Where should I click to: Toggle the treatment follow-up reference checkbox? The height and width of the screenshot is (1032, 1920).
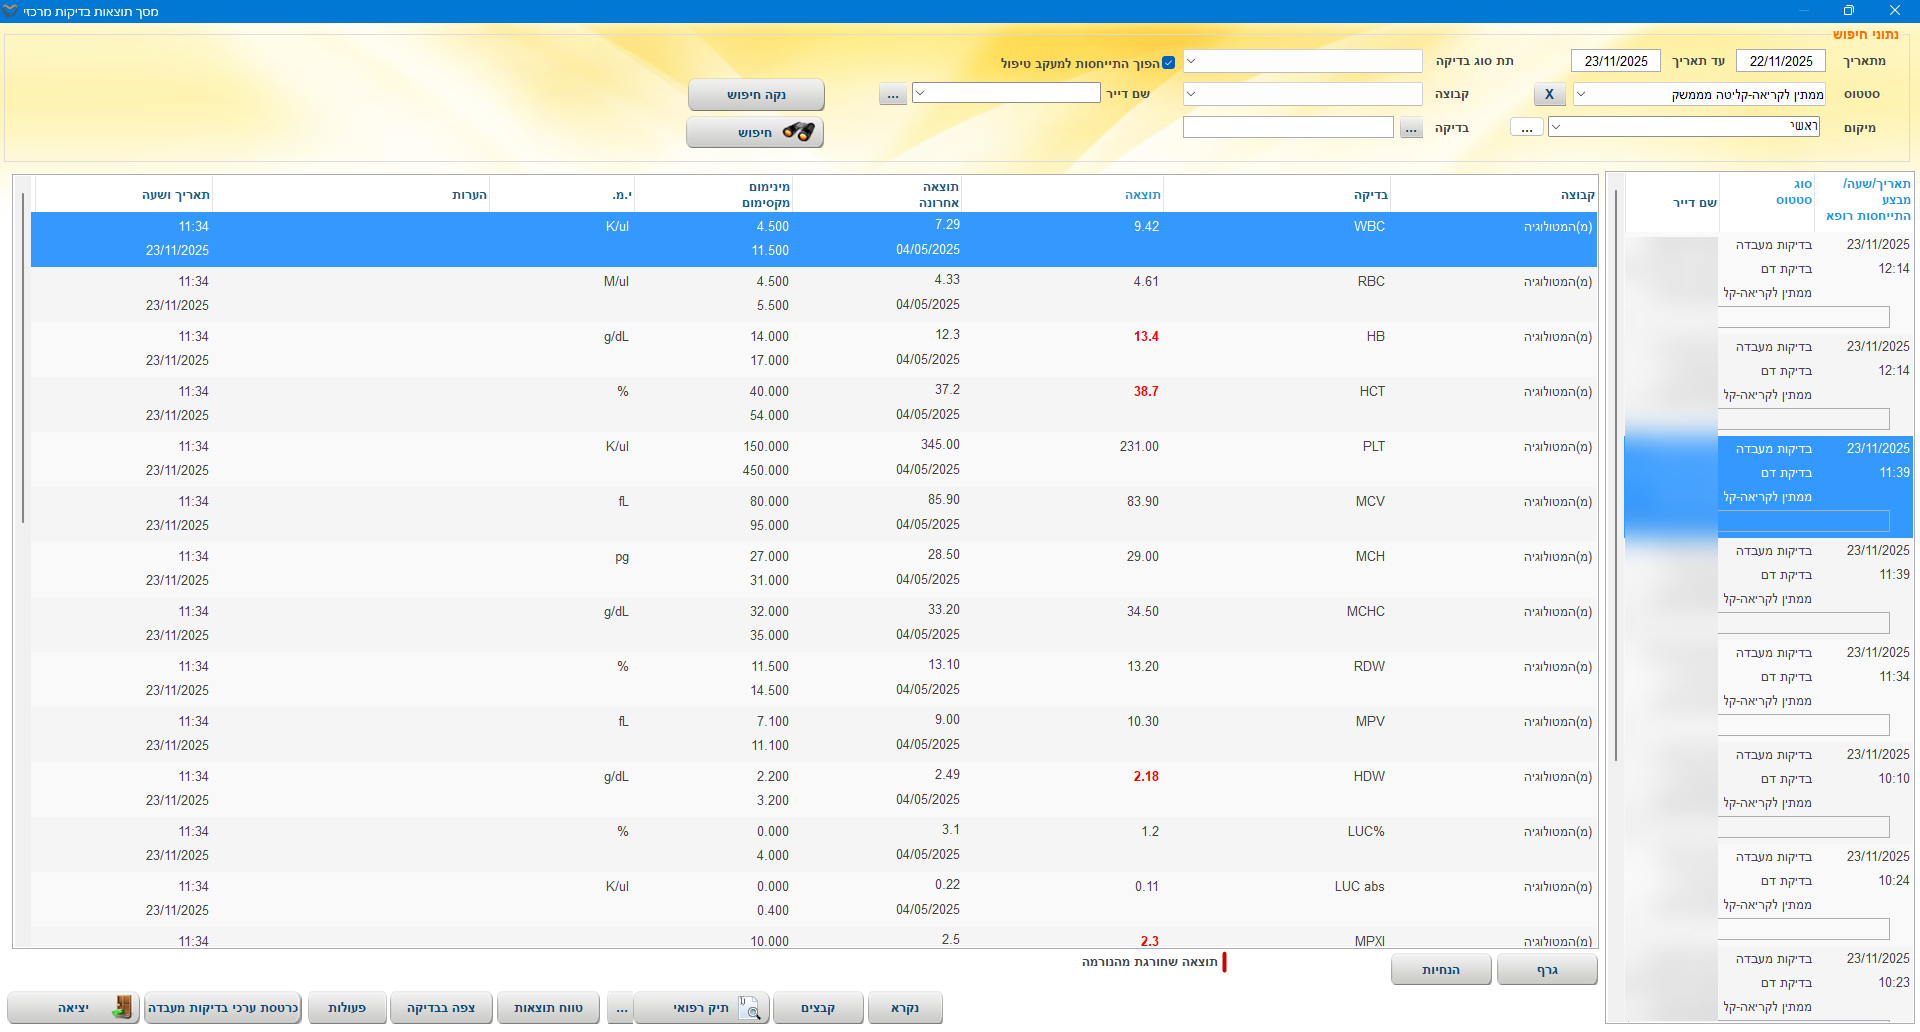point(1168,62)
